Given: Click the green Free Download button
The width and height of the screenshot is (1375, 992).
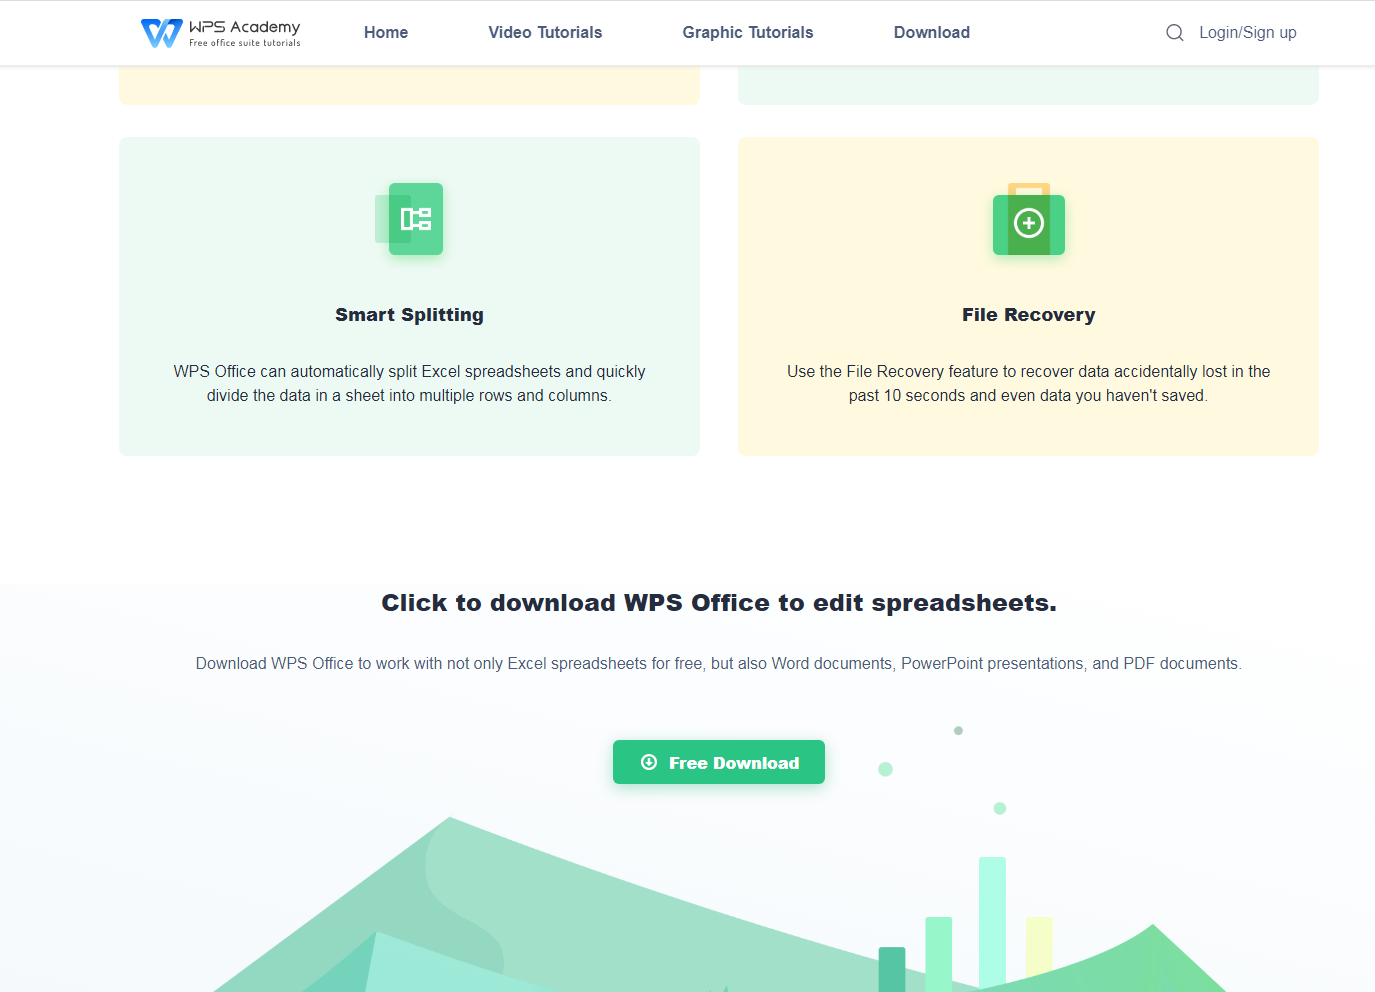Looking at the screenshot, I should click(x=719, y=762).
